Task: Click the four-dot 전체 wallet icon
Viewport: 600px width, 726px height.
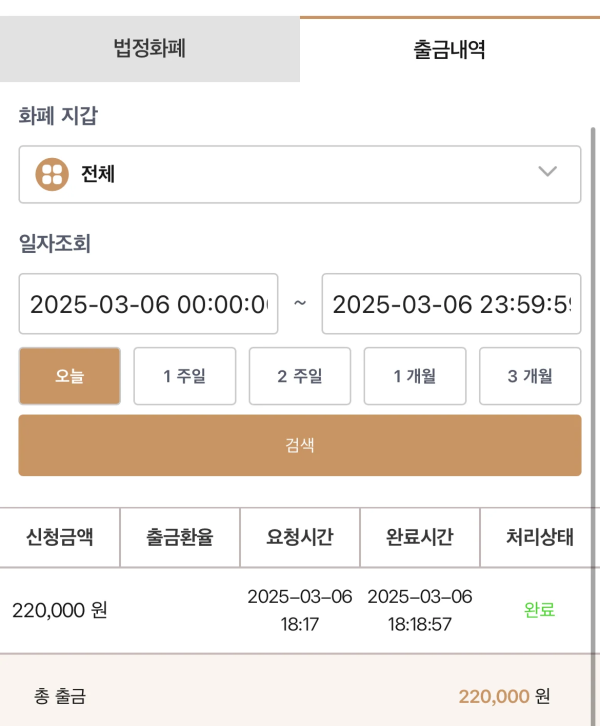Action: 52,174
